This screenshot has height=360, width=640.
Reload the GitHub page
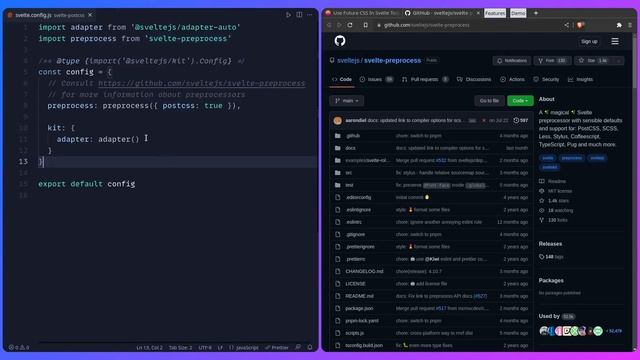coord(350,25)
